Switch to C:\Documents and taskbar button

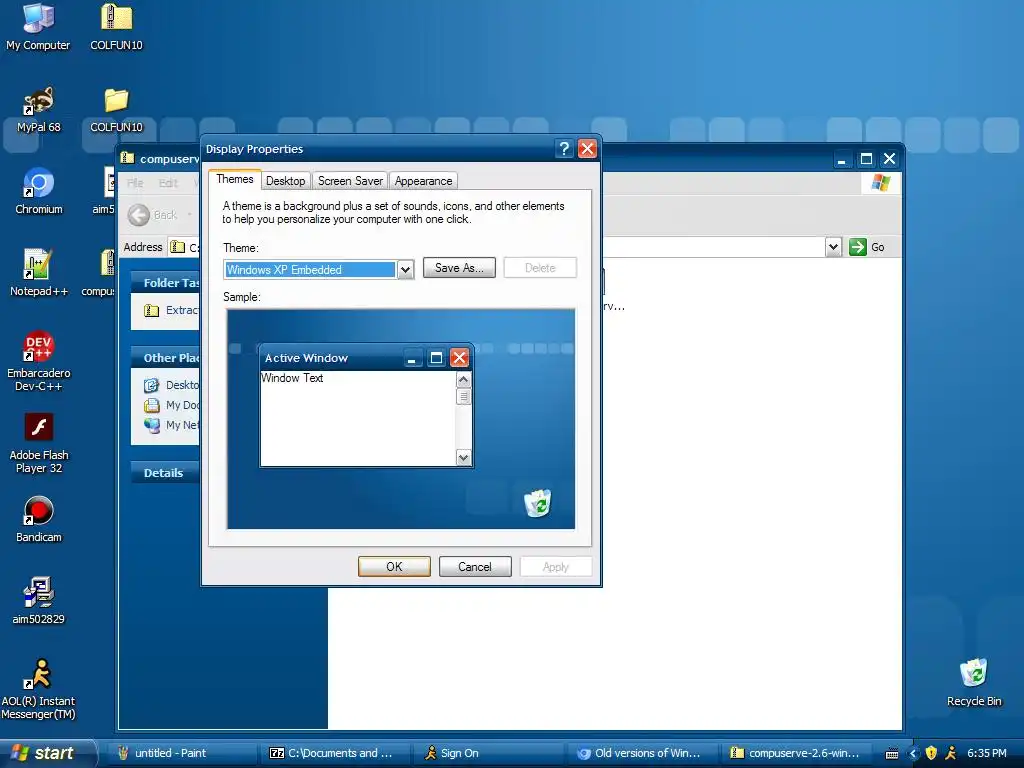[x=336, y=753]
